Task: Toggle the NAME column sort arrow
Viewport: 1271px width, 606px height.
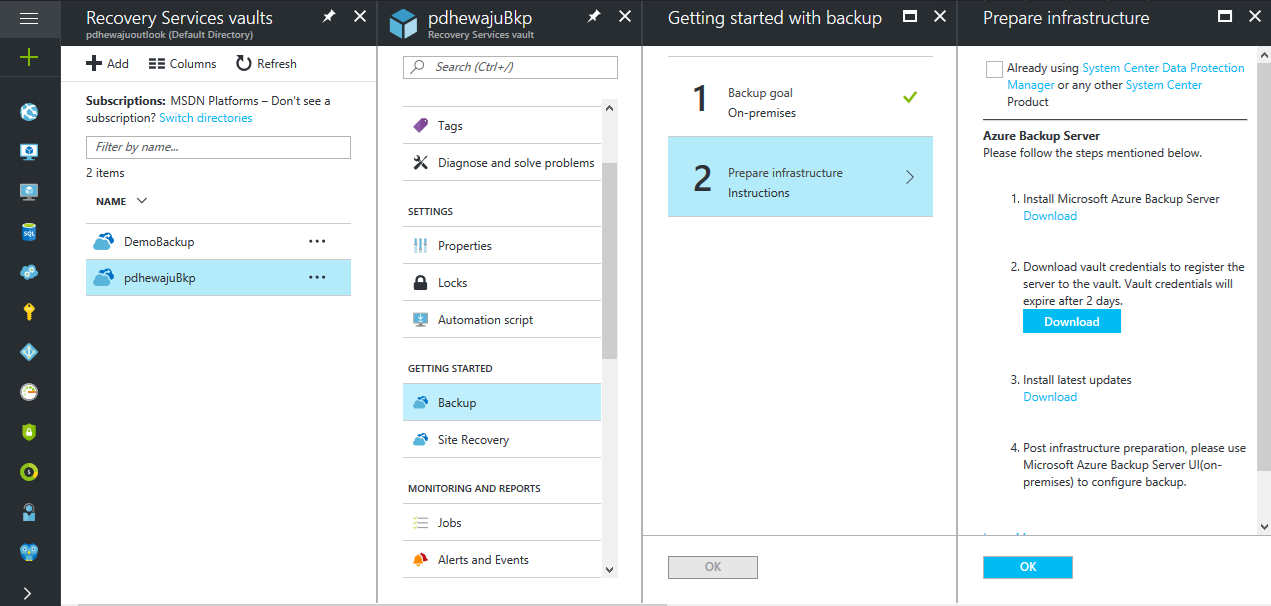Action: [x=141, y=201]
